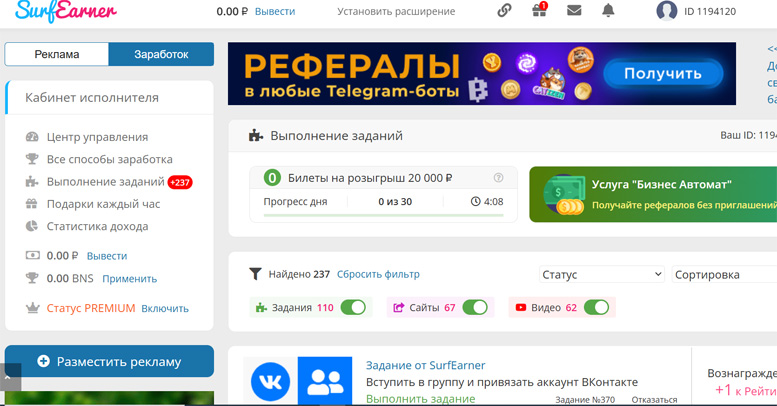Open the SurfEarner logo homepage
The image size is (777, 406).
pyautogui.click(x=66, y=11)
